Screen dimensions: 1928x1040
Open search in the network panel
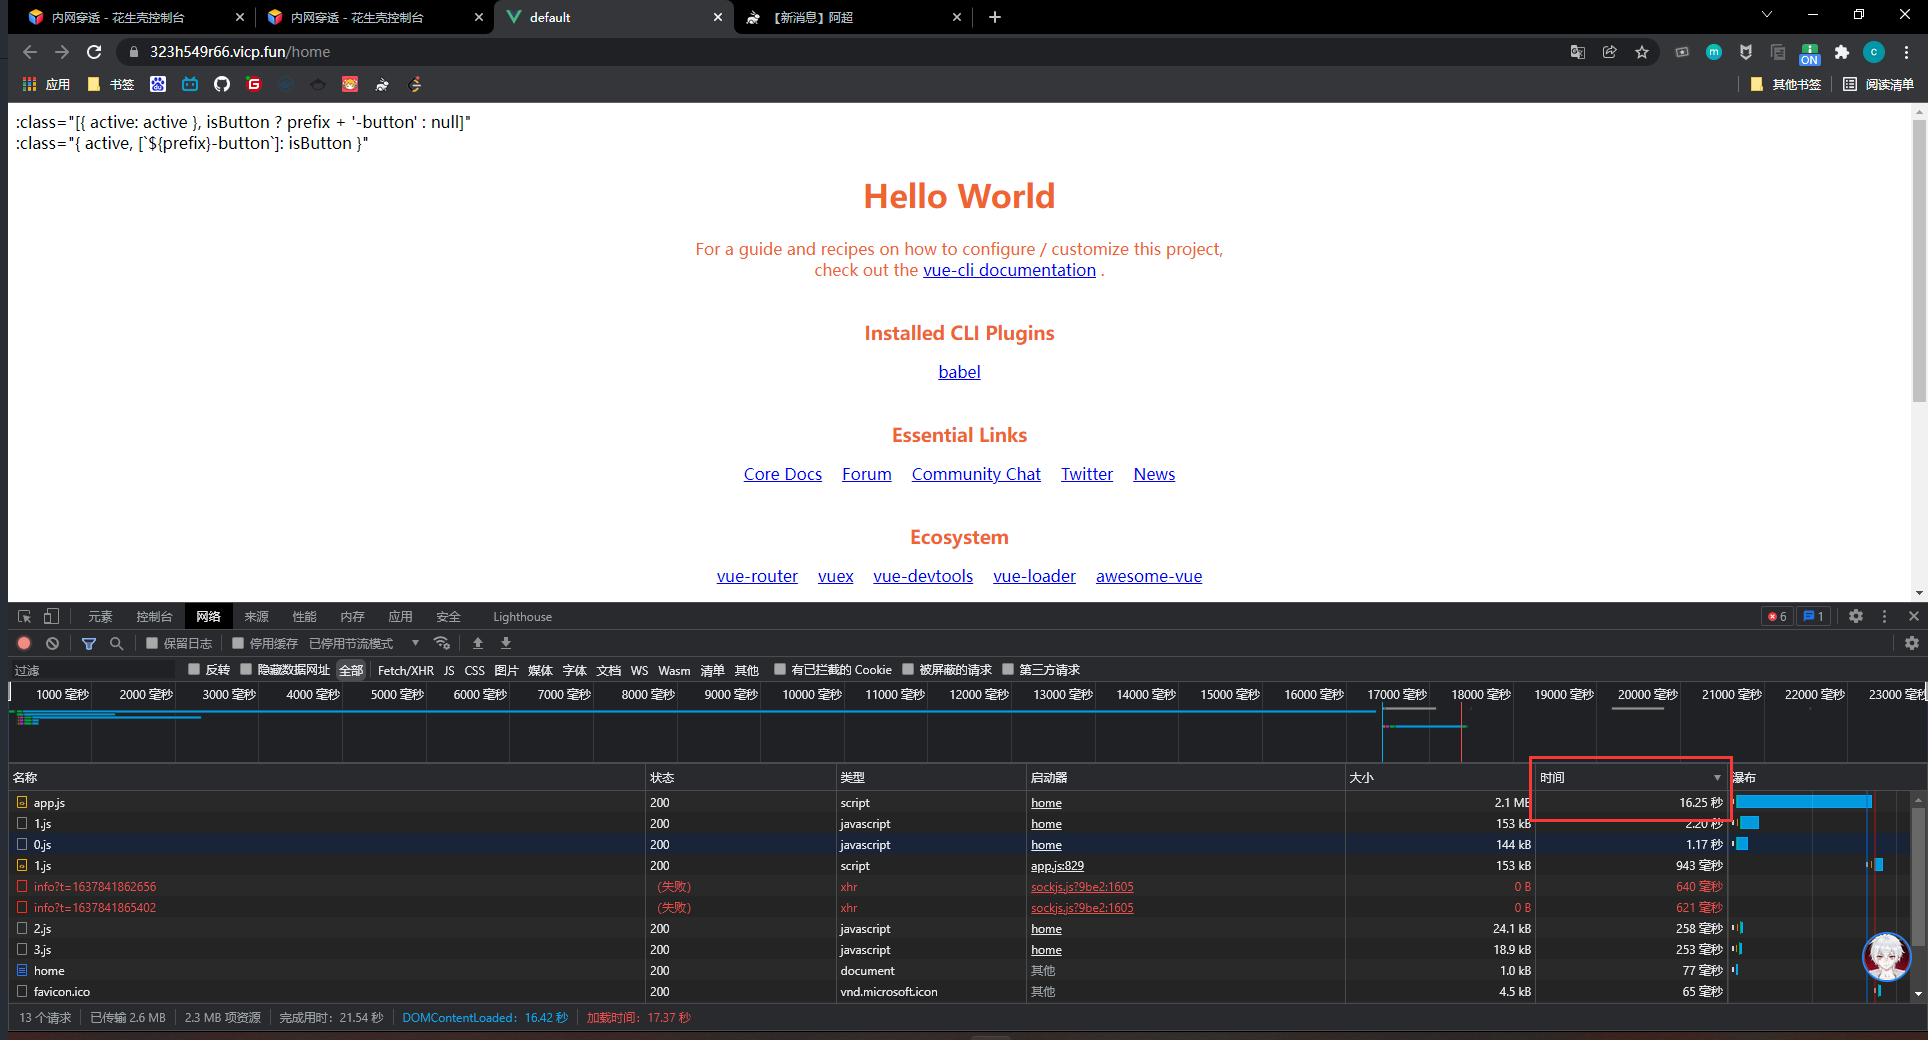(116, 644)
